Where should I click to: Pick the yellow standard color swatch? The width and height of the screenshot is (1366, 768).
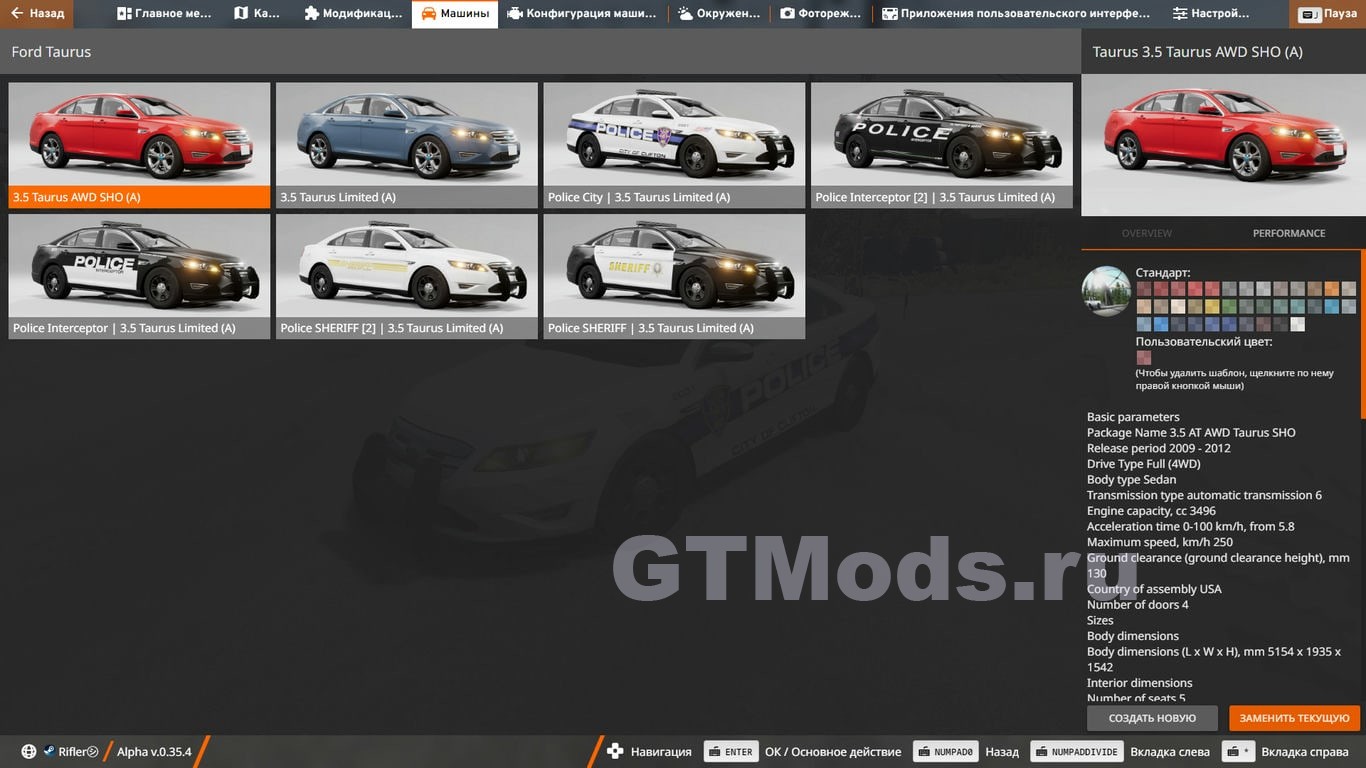1212,306
